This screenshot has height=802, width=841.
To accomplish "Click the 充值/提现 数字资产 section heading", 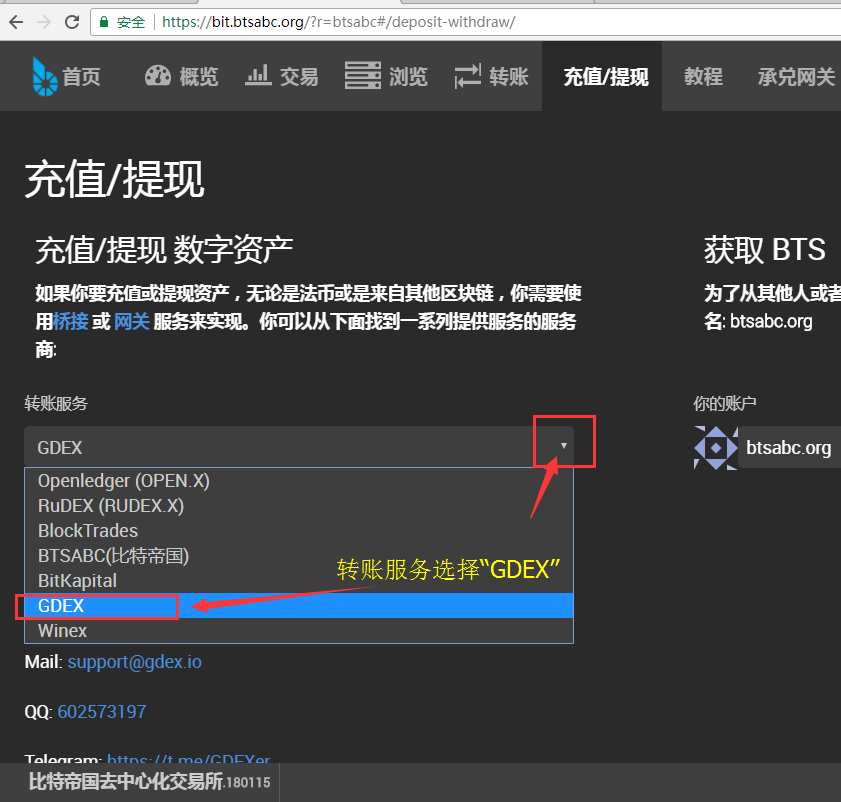I will [164, 249].
